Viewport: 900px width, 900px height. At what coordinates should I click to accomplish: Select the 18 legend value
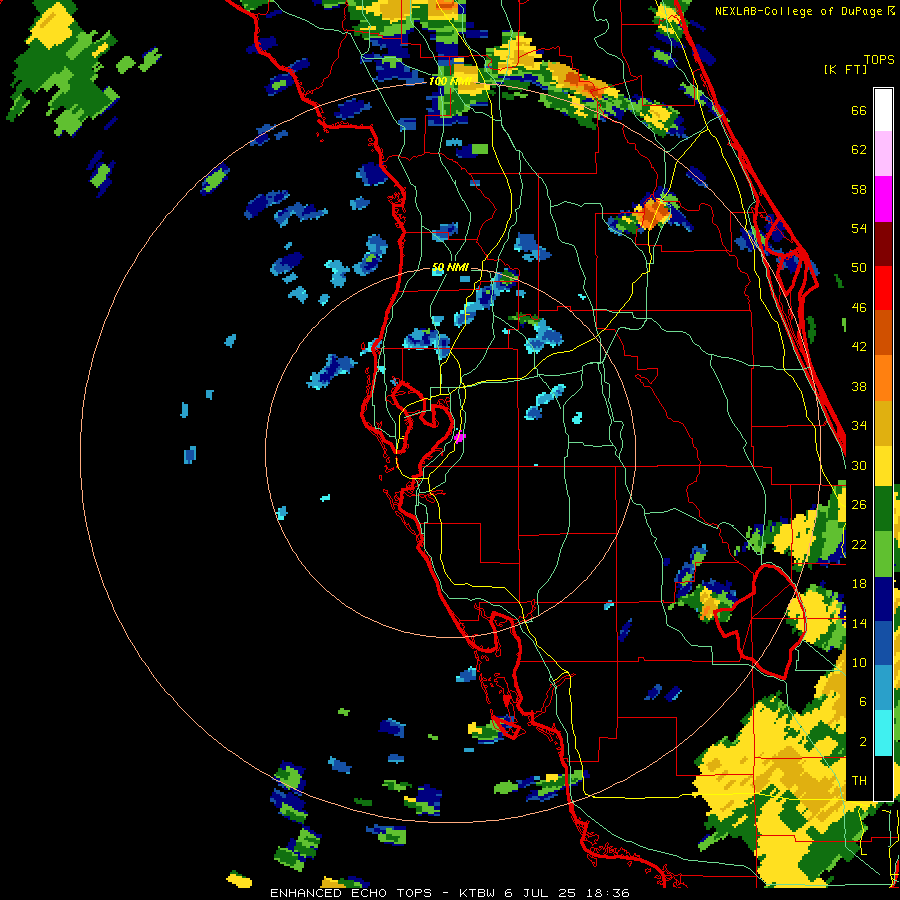click(859, 584)
